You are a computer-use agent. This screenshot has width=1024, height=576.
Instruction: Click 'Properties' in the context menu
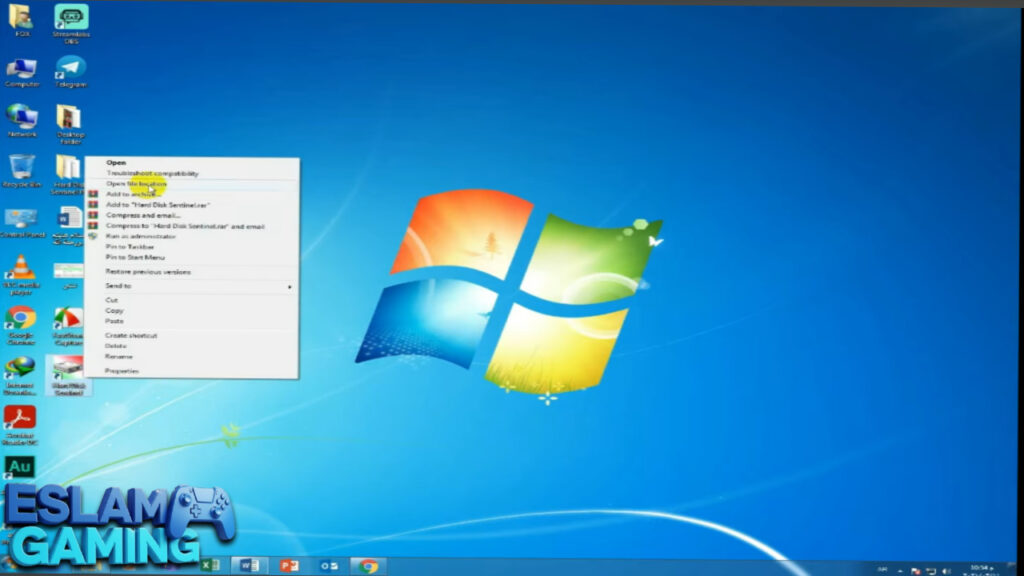tap(122, 371)
